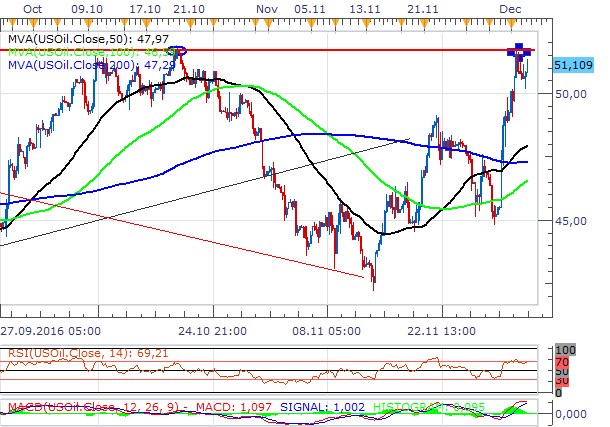610x427 pixels.
Task: Click the RSI 70 overbought level label
Action: (x=560, y=360)
